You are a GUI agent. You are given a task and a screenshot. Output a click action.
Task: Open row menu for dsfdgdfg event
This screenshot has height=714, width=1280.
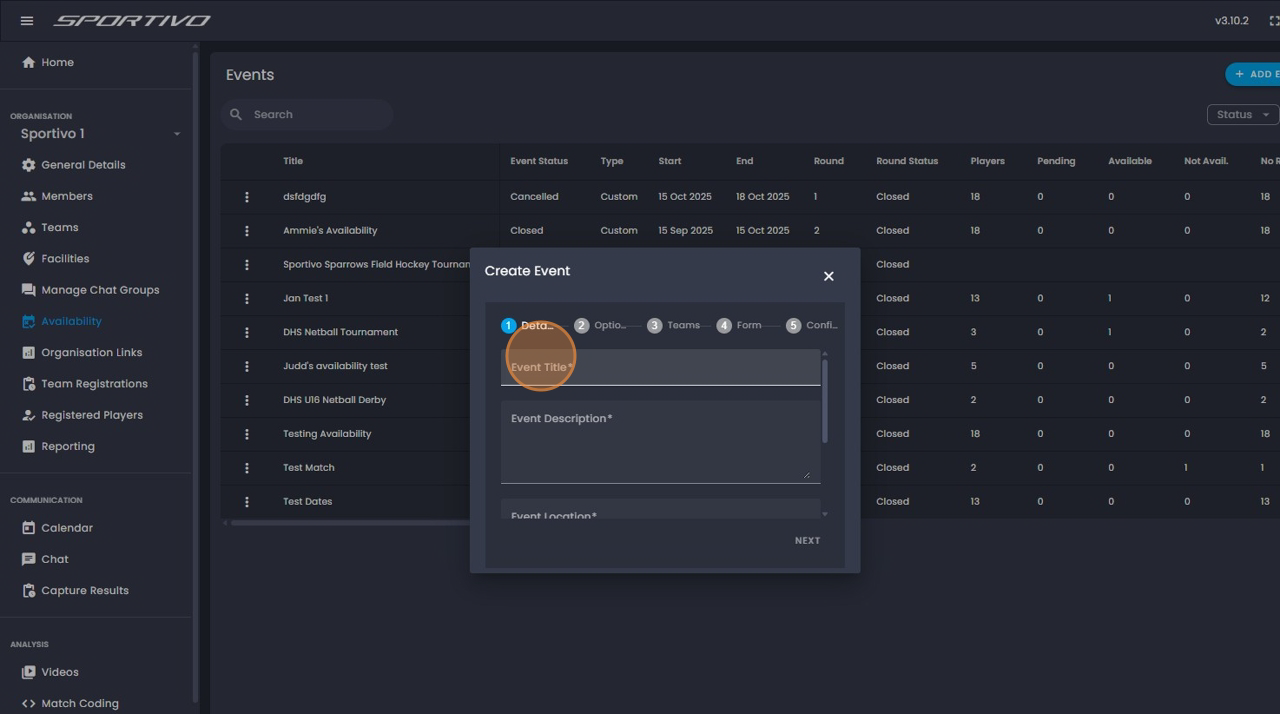coord(247,197)
